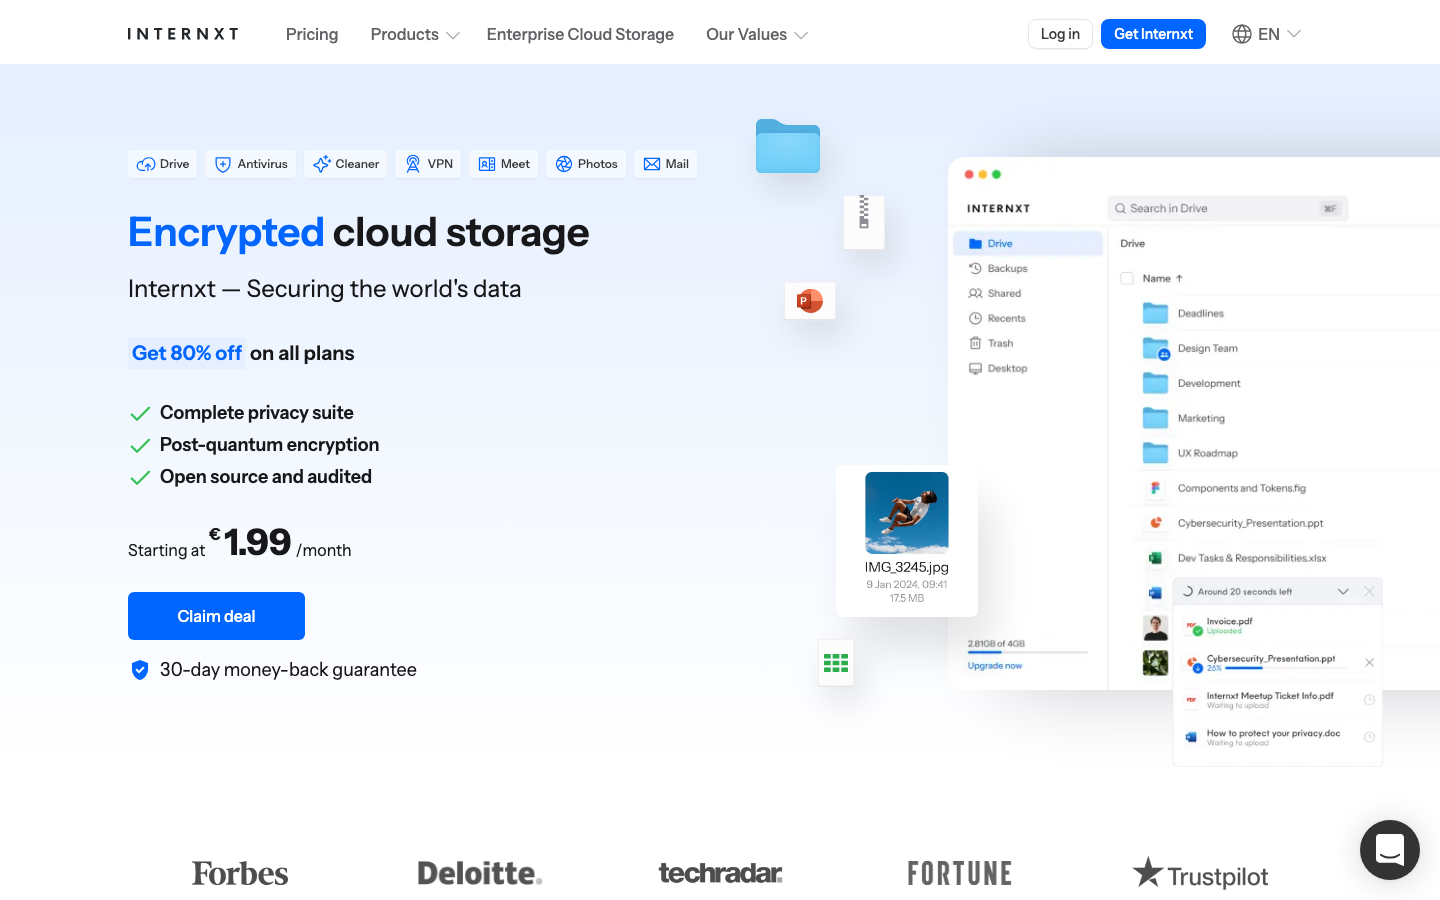Click the Deloitte logo
The width and height of the screenshot is (1440, 900).
click(x=480, y=873)
